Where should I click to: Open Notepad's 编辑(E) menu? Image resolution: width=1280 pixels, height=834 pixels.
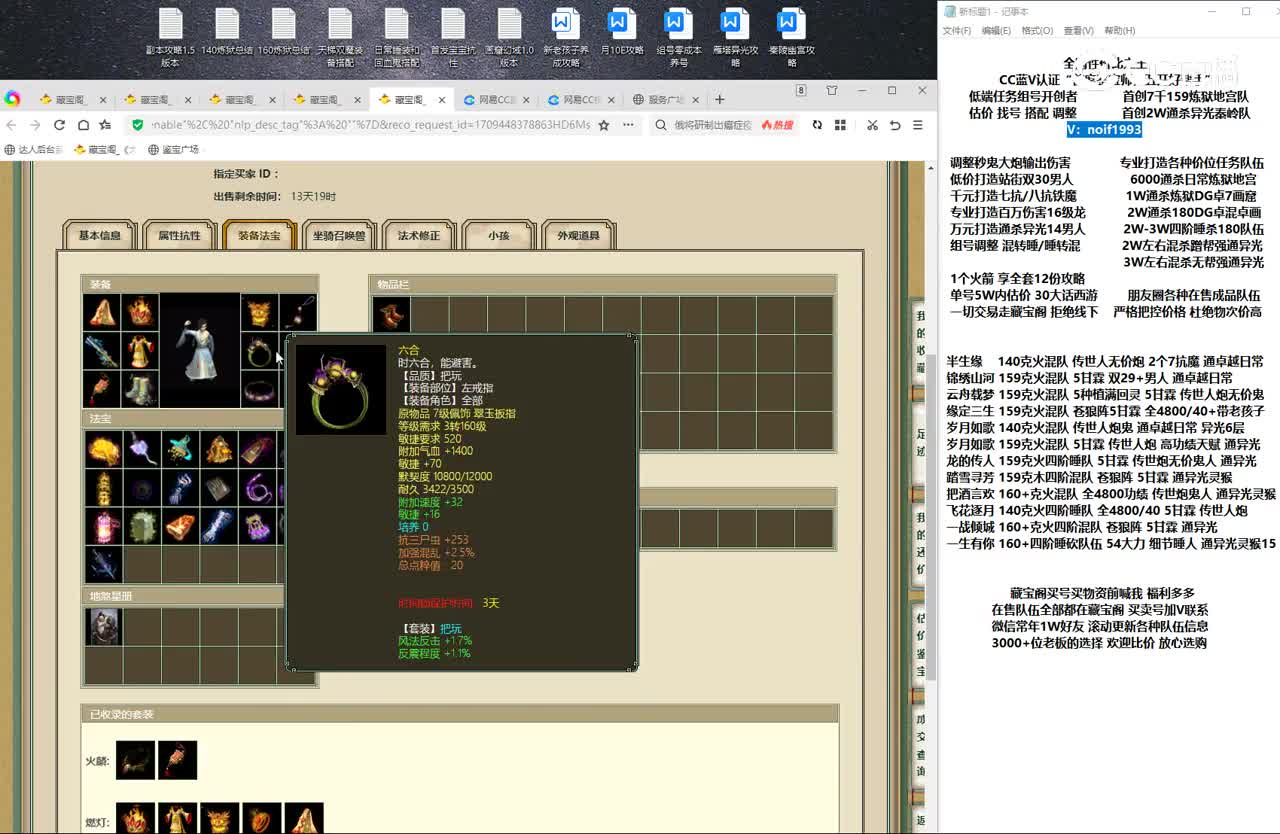[996, 31]
